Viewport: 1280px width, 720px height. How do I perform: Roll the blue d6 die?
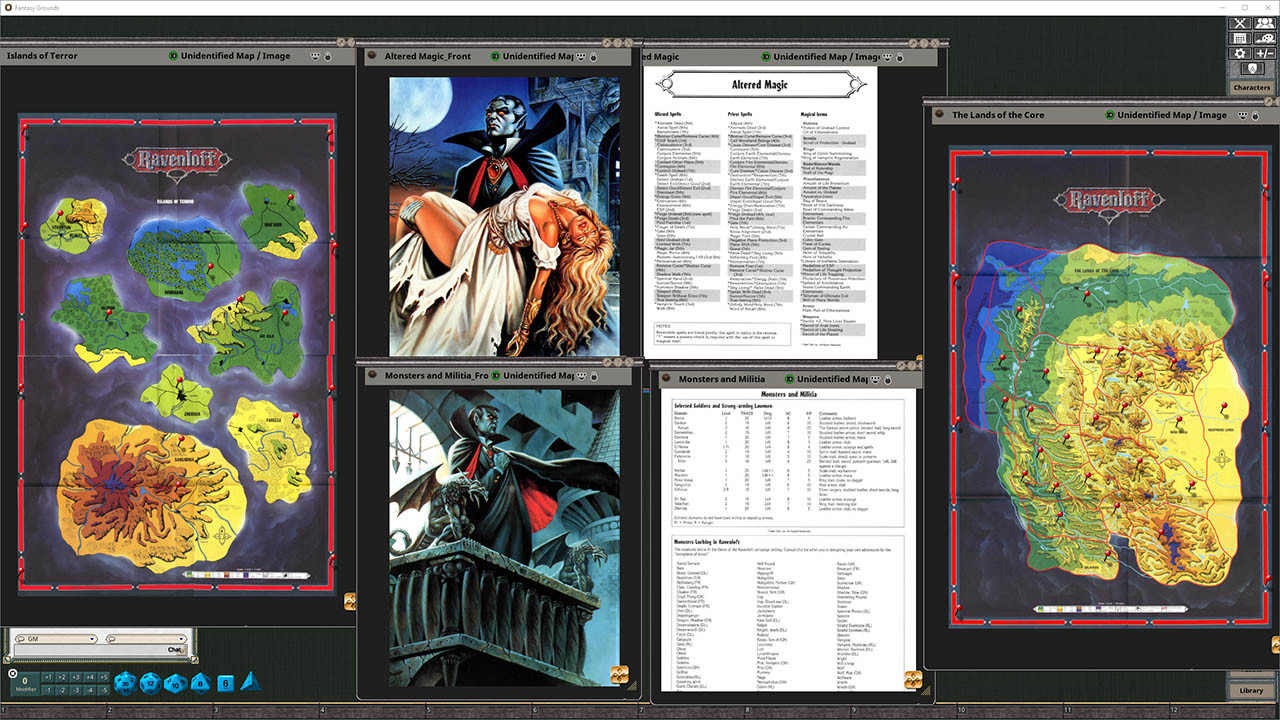coord(225,683)
